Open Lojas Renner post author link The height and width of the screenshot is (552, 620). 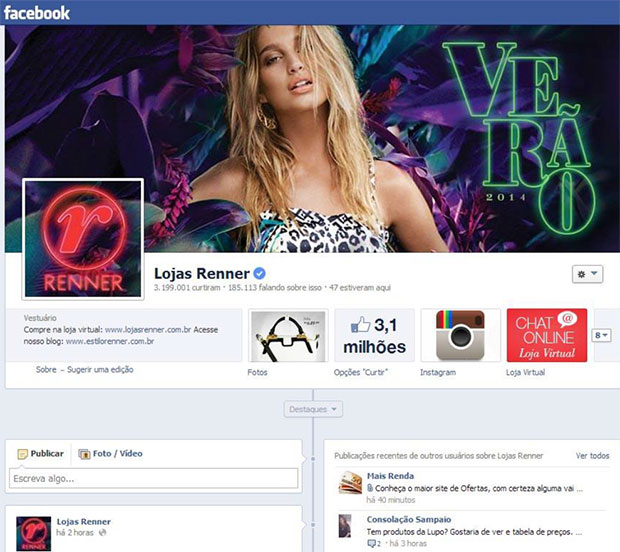click(83, 521)
